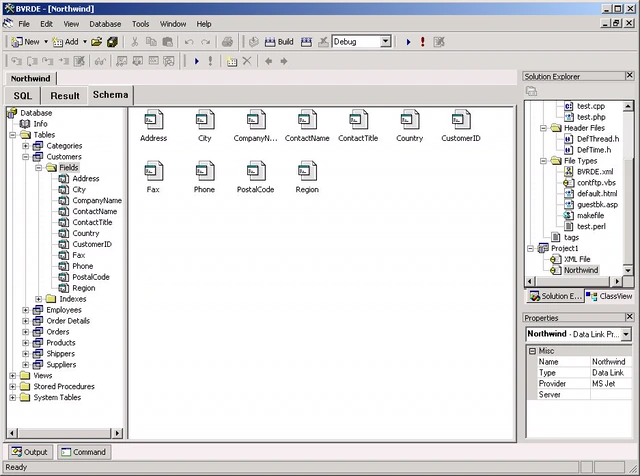
Task: Switch to the Result tab
Action: click(x=65, y=96)
